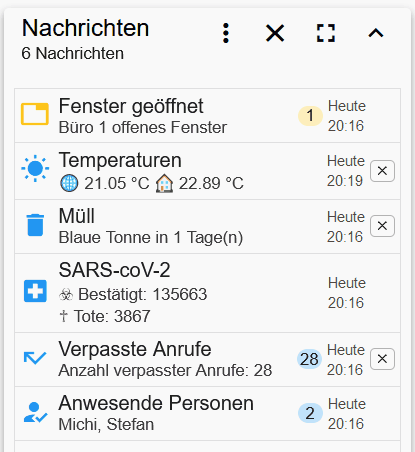The image size is (415, 452).
Task: Click the blue badge showing 28
Action: pyautogui.click(x=309, y=359)
